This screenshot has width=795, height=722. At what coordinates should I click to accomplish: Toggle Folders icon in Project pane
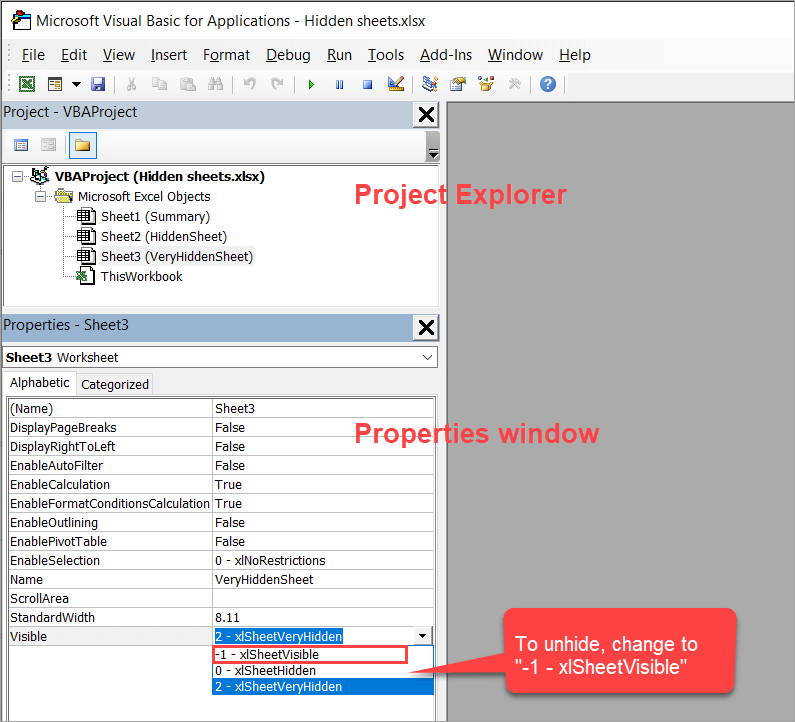click(83, 146)
